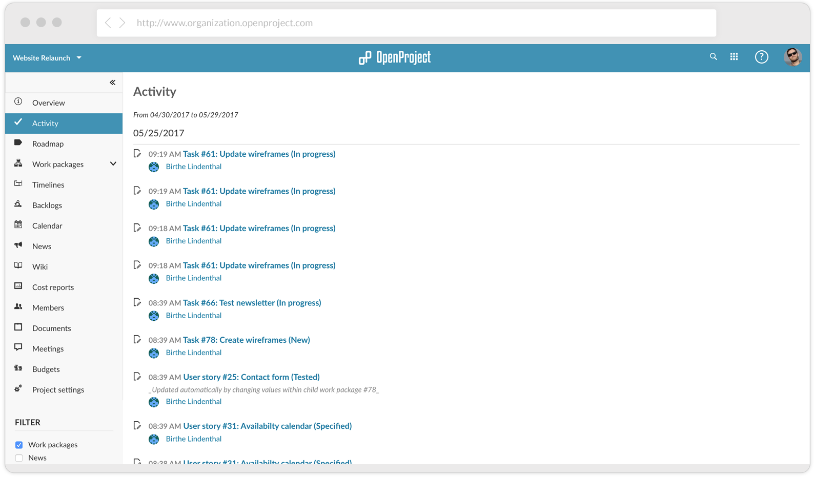Open the help question mark icon
Viewport: 814px width, 485px height.
click(x=761, y=57)
